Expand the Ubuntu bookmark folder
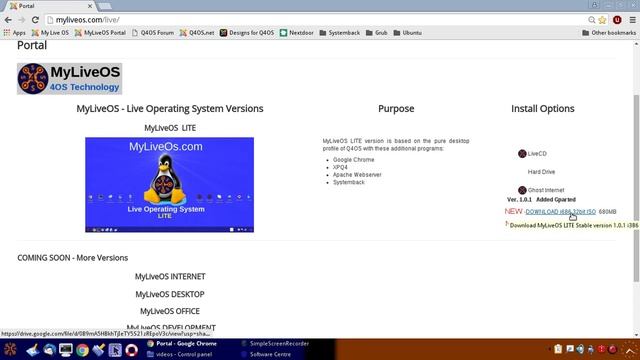This screenshot has width=640, height=360. tap(407, 33)
